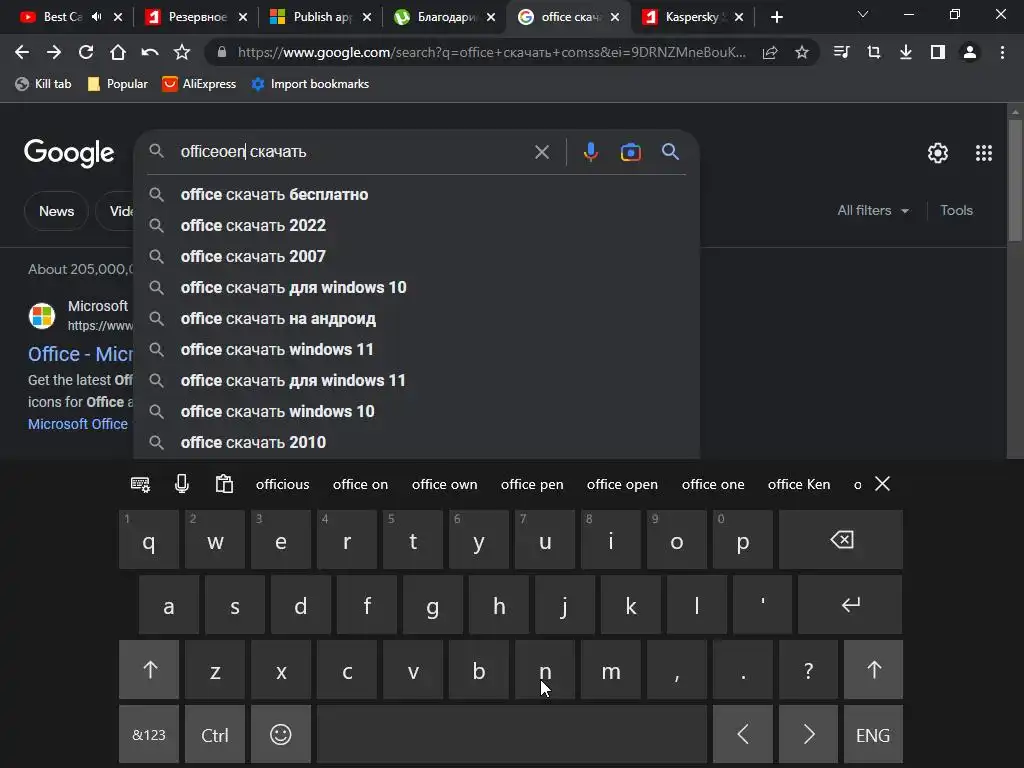Open the media control playlist icon
1024x768 pixels.
pyautogui.click(x=842, y=52)
